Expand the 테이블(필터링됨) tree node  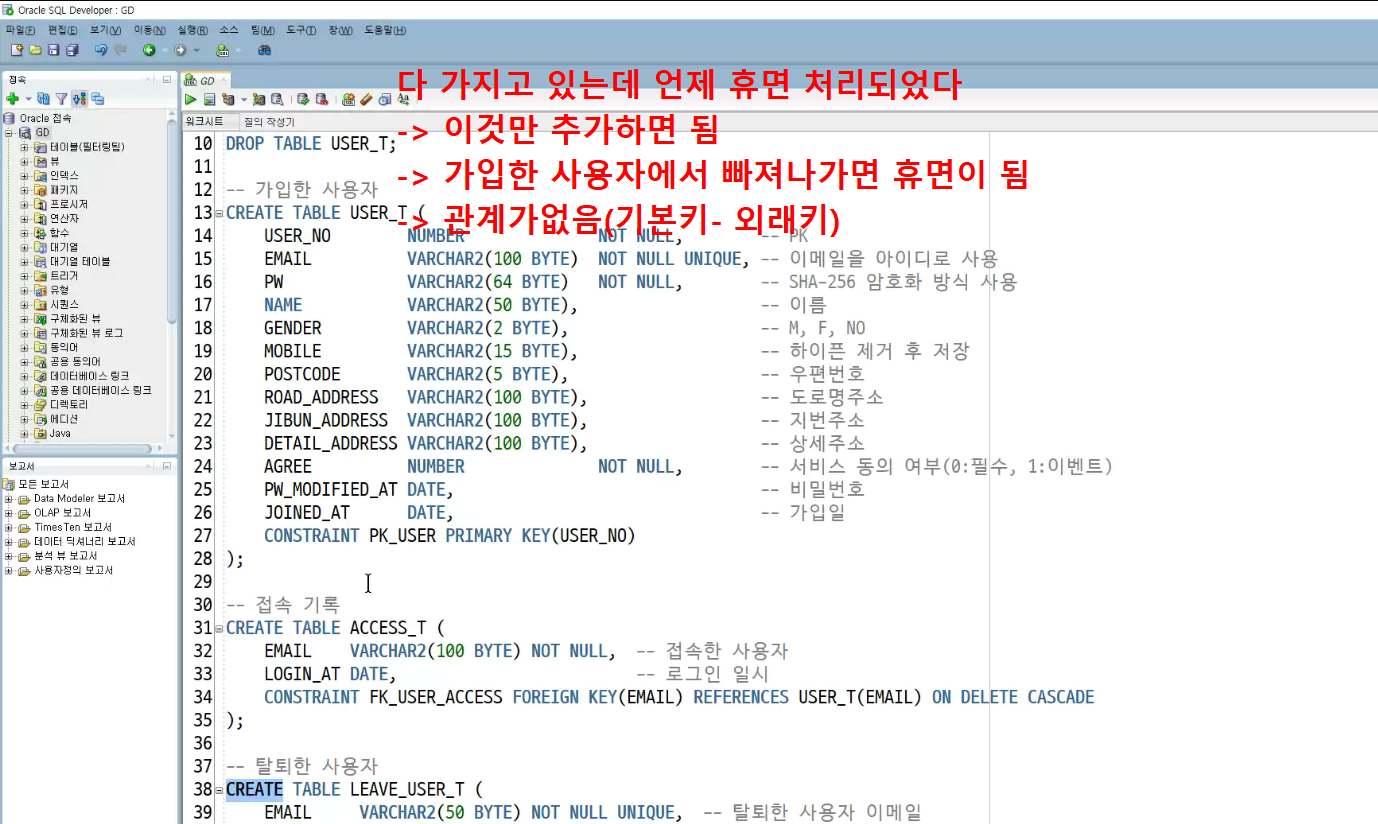[x=25, y=147]
